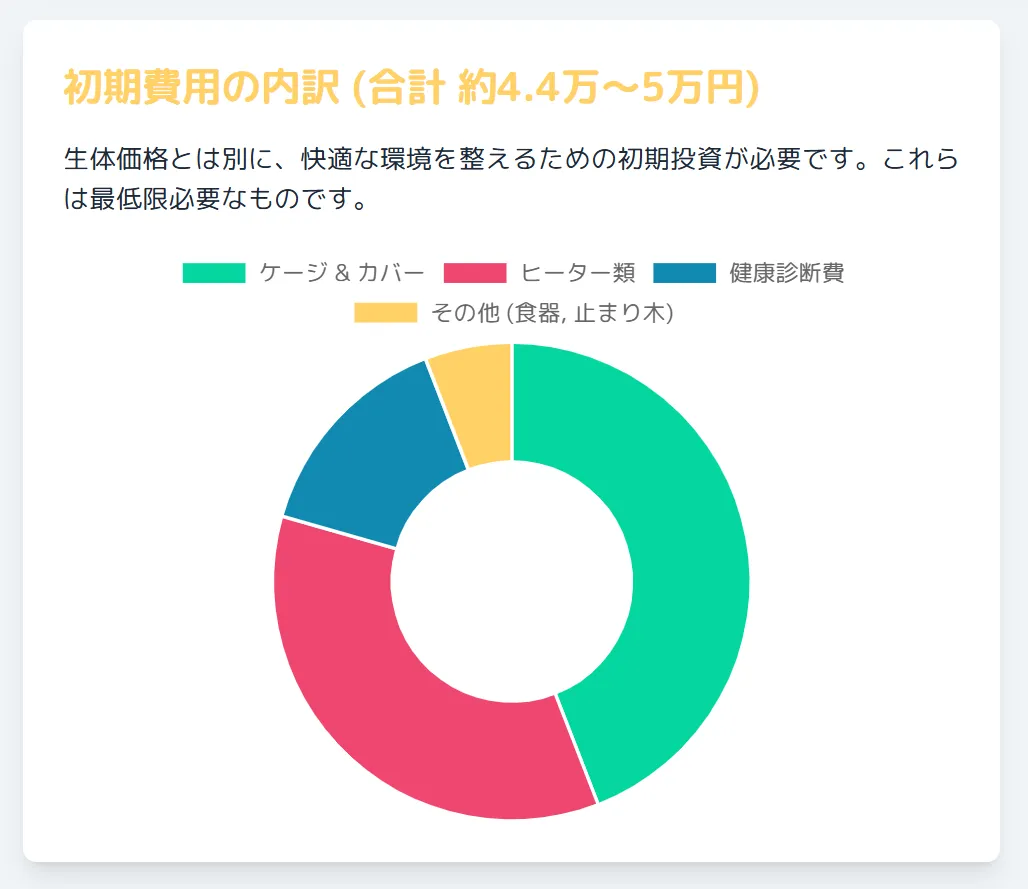Toggle the pink ヒーター類 legend swatch

tap(475, 273)
